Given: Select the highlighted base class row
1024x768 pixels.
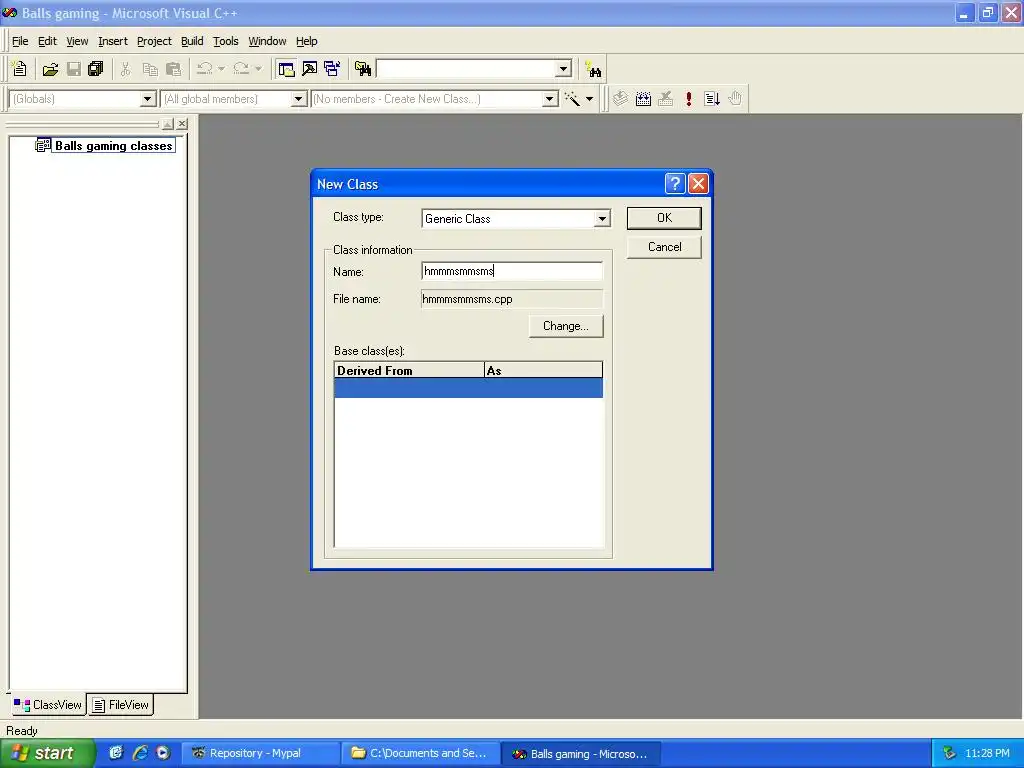Looking at the screenshot, I should click(x=468, y=388).
